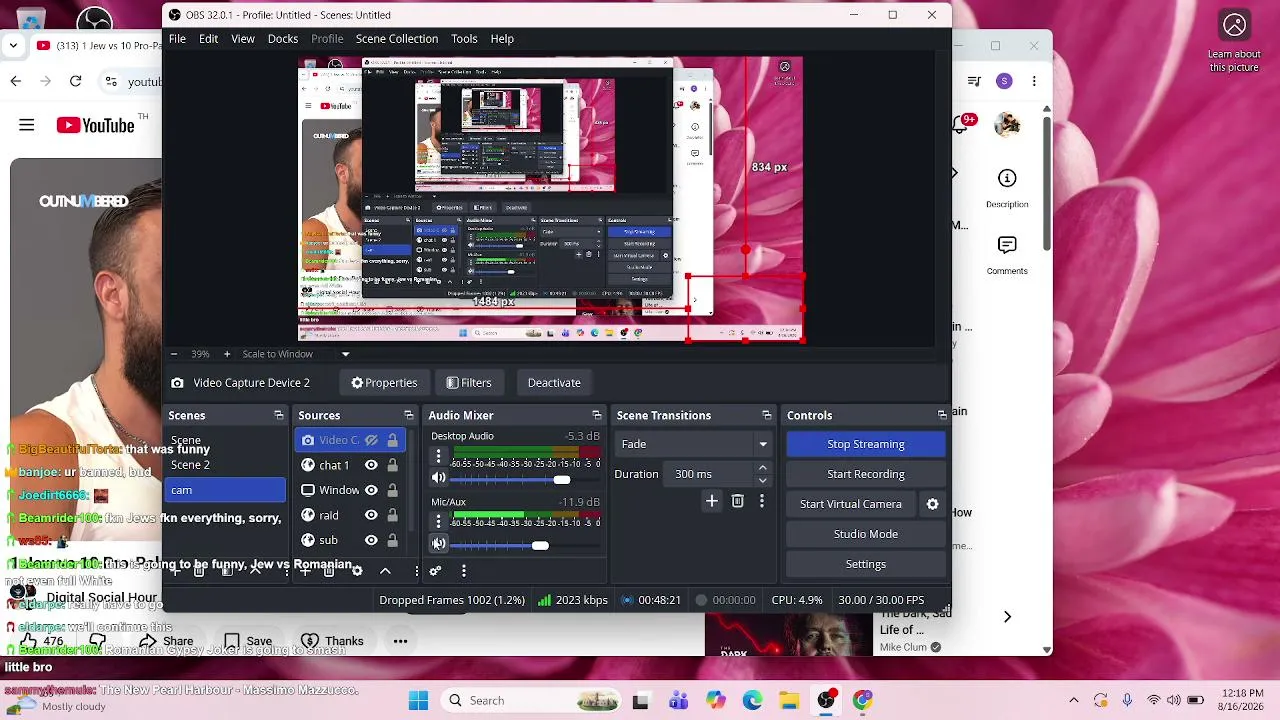Hide the sub source
Image resolution: width=1280 pixels, height=720 pixels.
click(371, 540)
